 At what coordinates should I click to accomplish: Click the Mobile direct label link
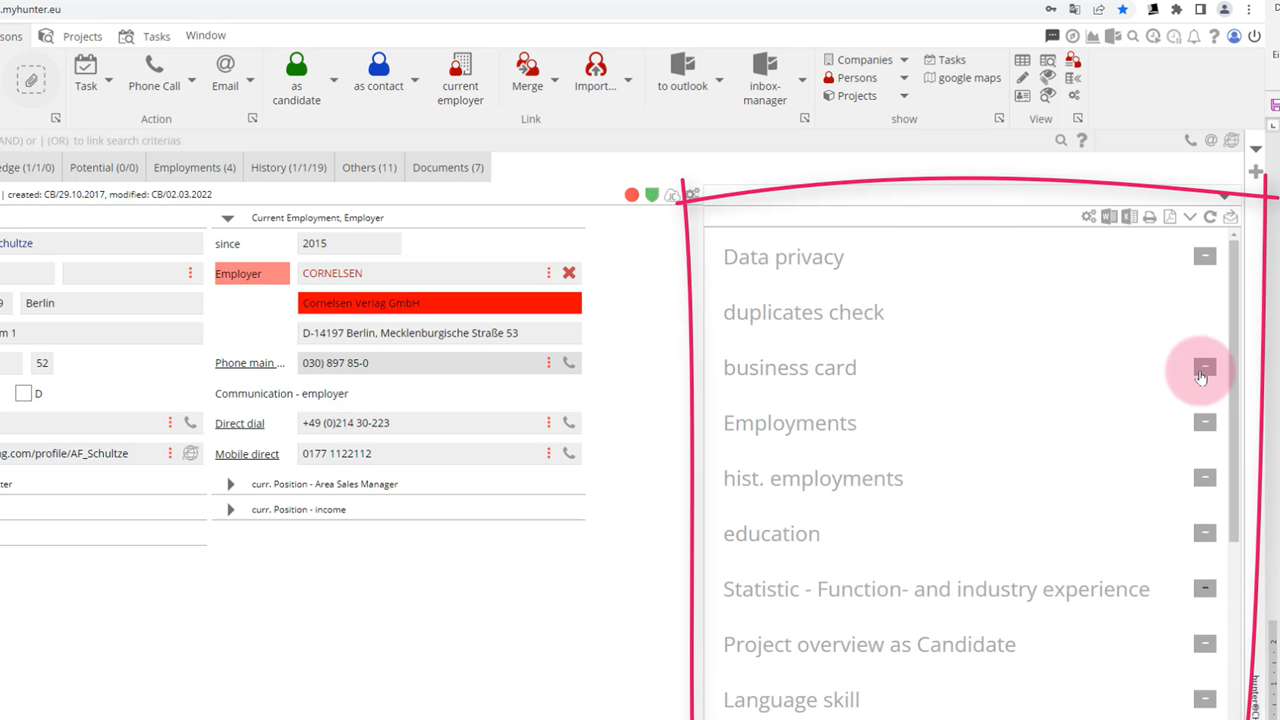pyautogui.click(x=247, y=454)
